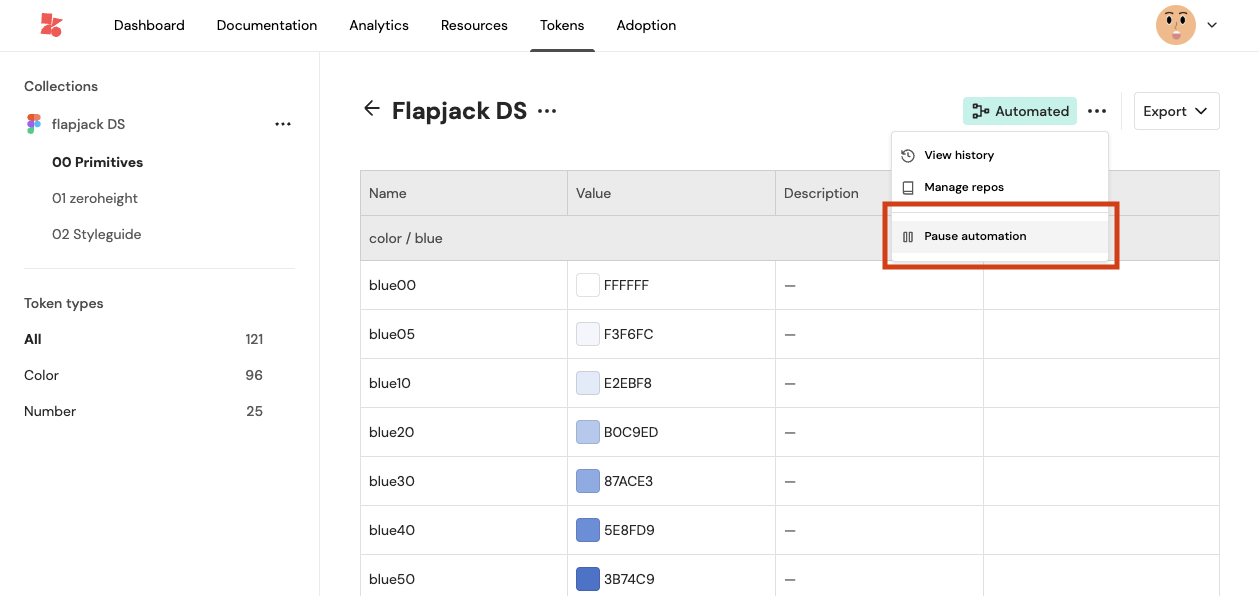Viewport: 1259px width, 596px height.
Task: Click the zeroheight logo icon
Action: click(x=50, y=25)
